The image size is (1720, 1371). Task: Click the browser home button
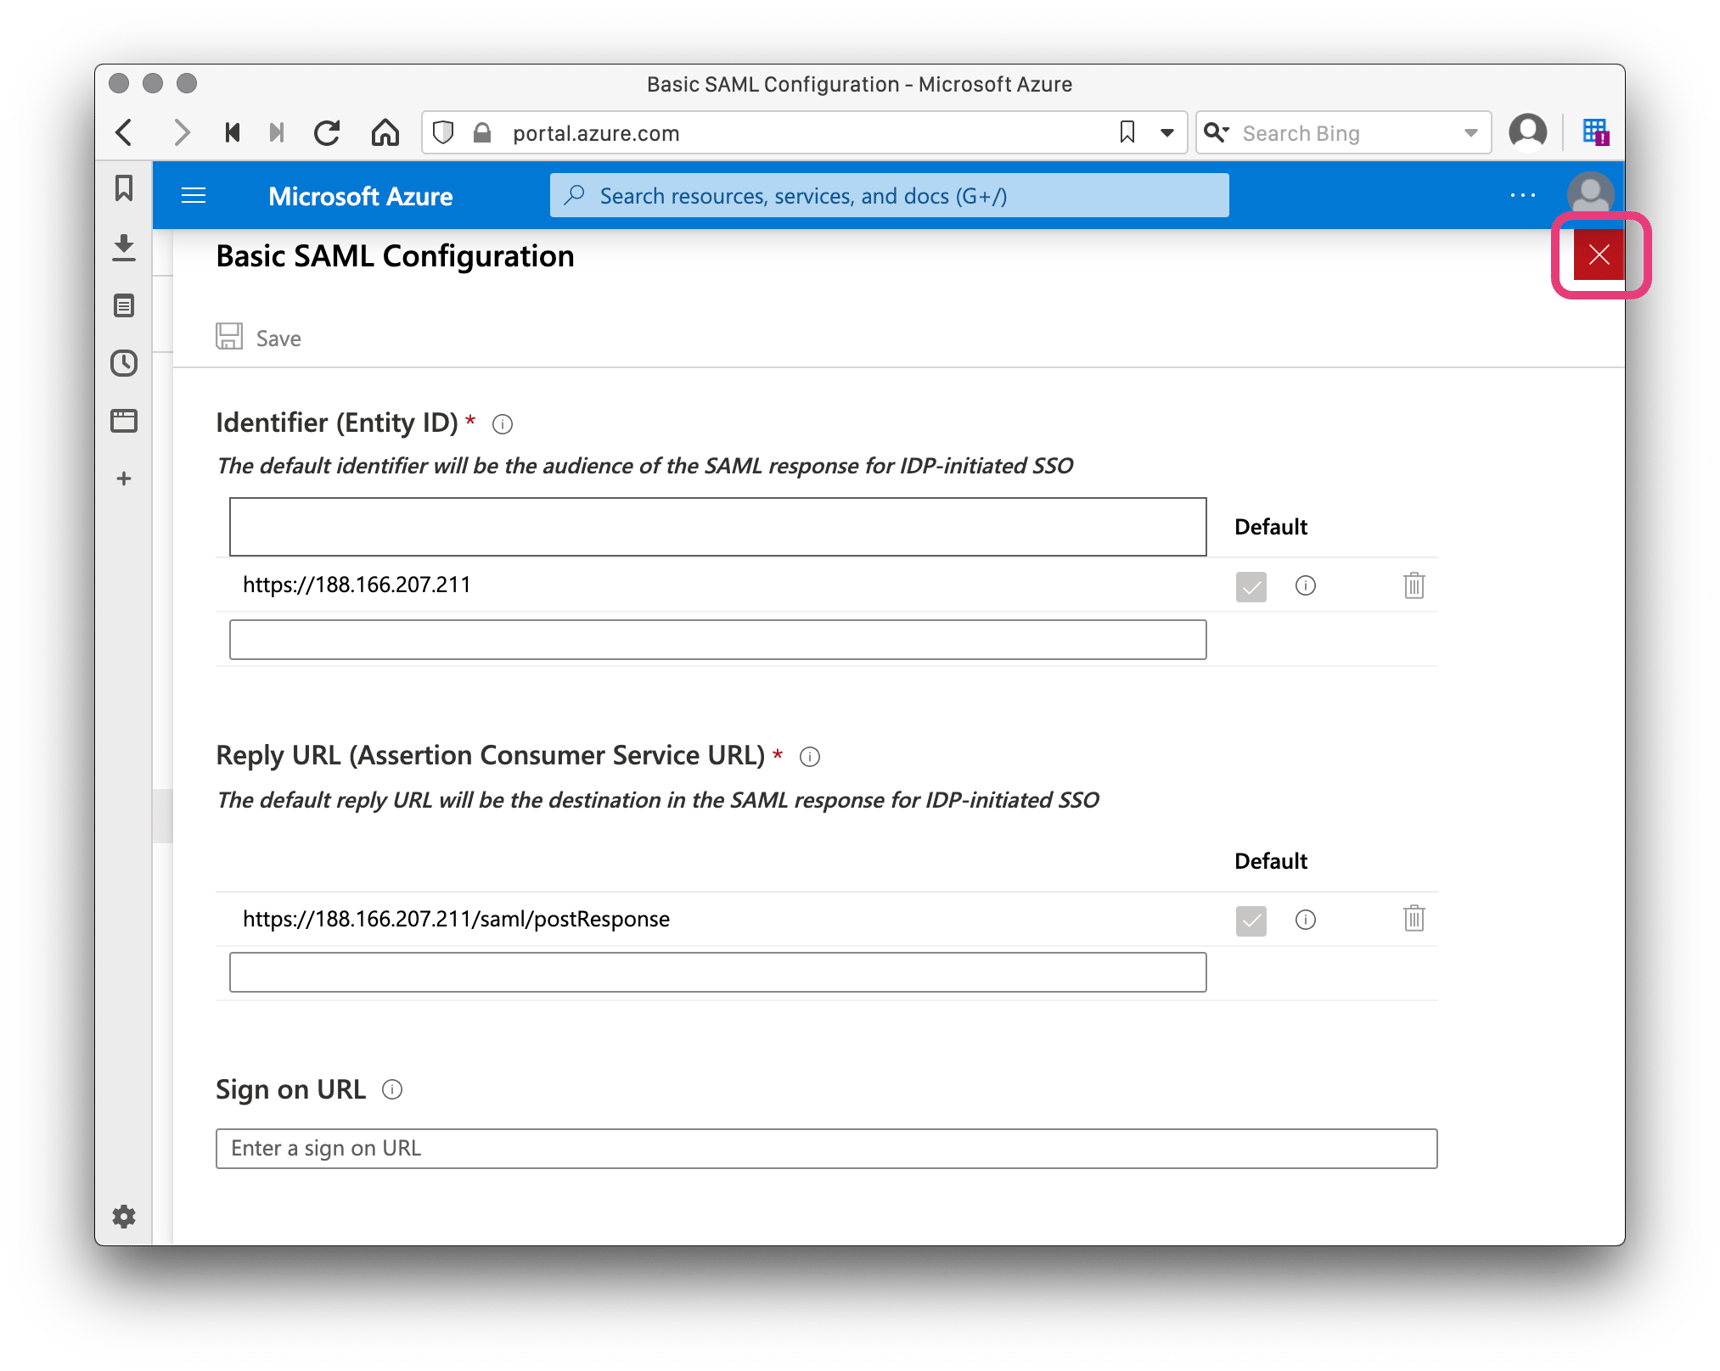384,131
